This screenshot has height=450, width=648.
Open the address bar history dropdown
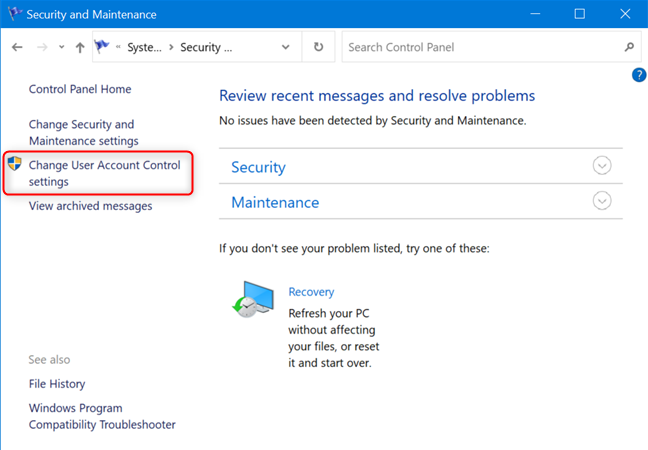tap(286, 47)
